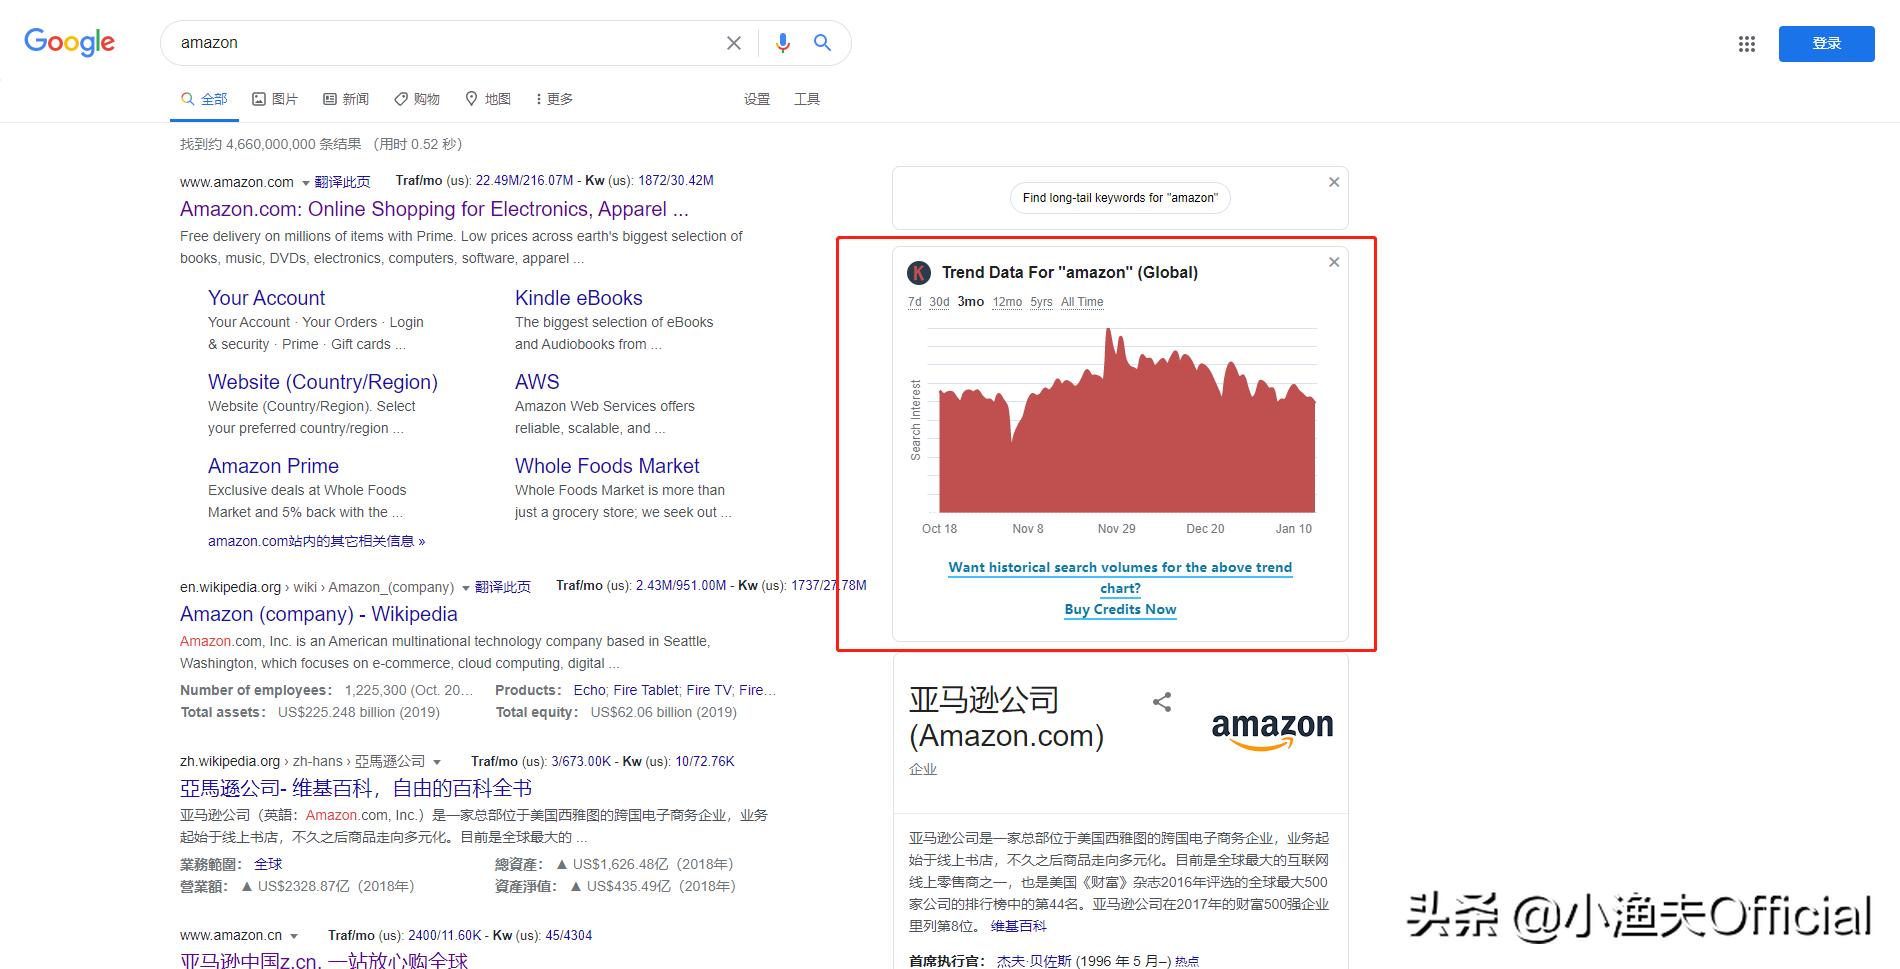Open 地图 via the map pin icon
1900x969 pixels.
488,98
